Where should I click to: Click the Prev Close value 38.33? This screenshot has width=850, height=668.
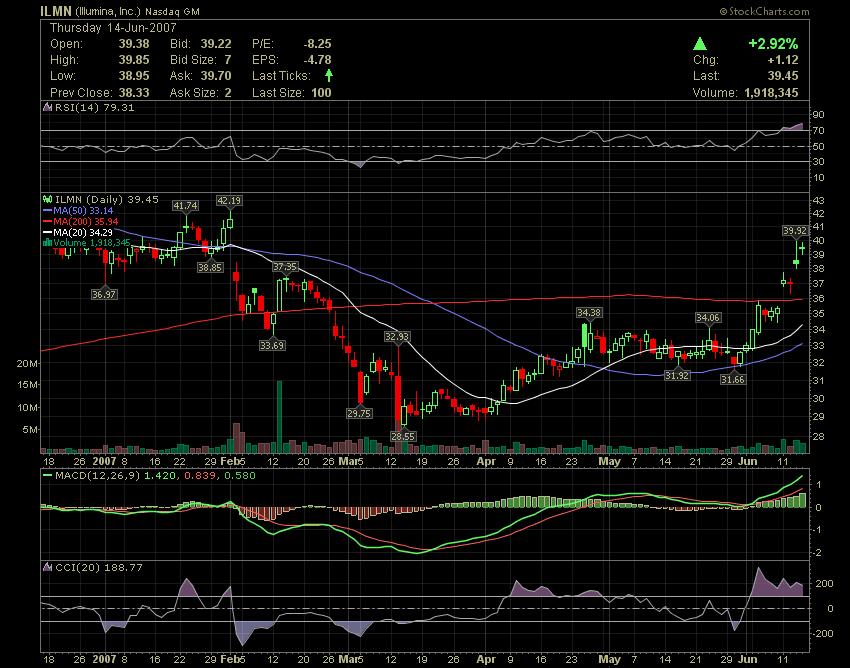[x=134, y=92]
